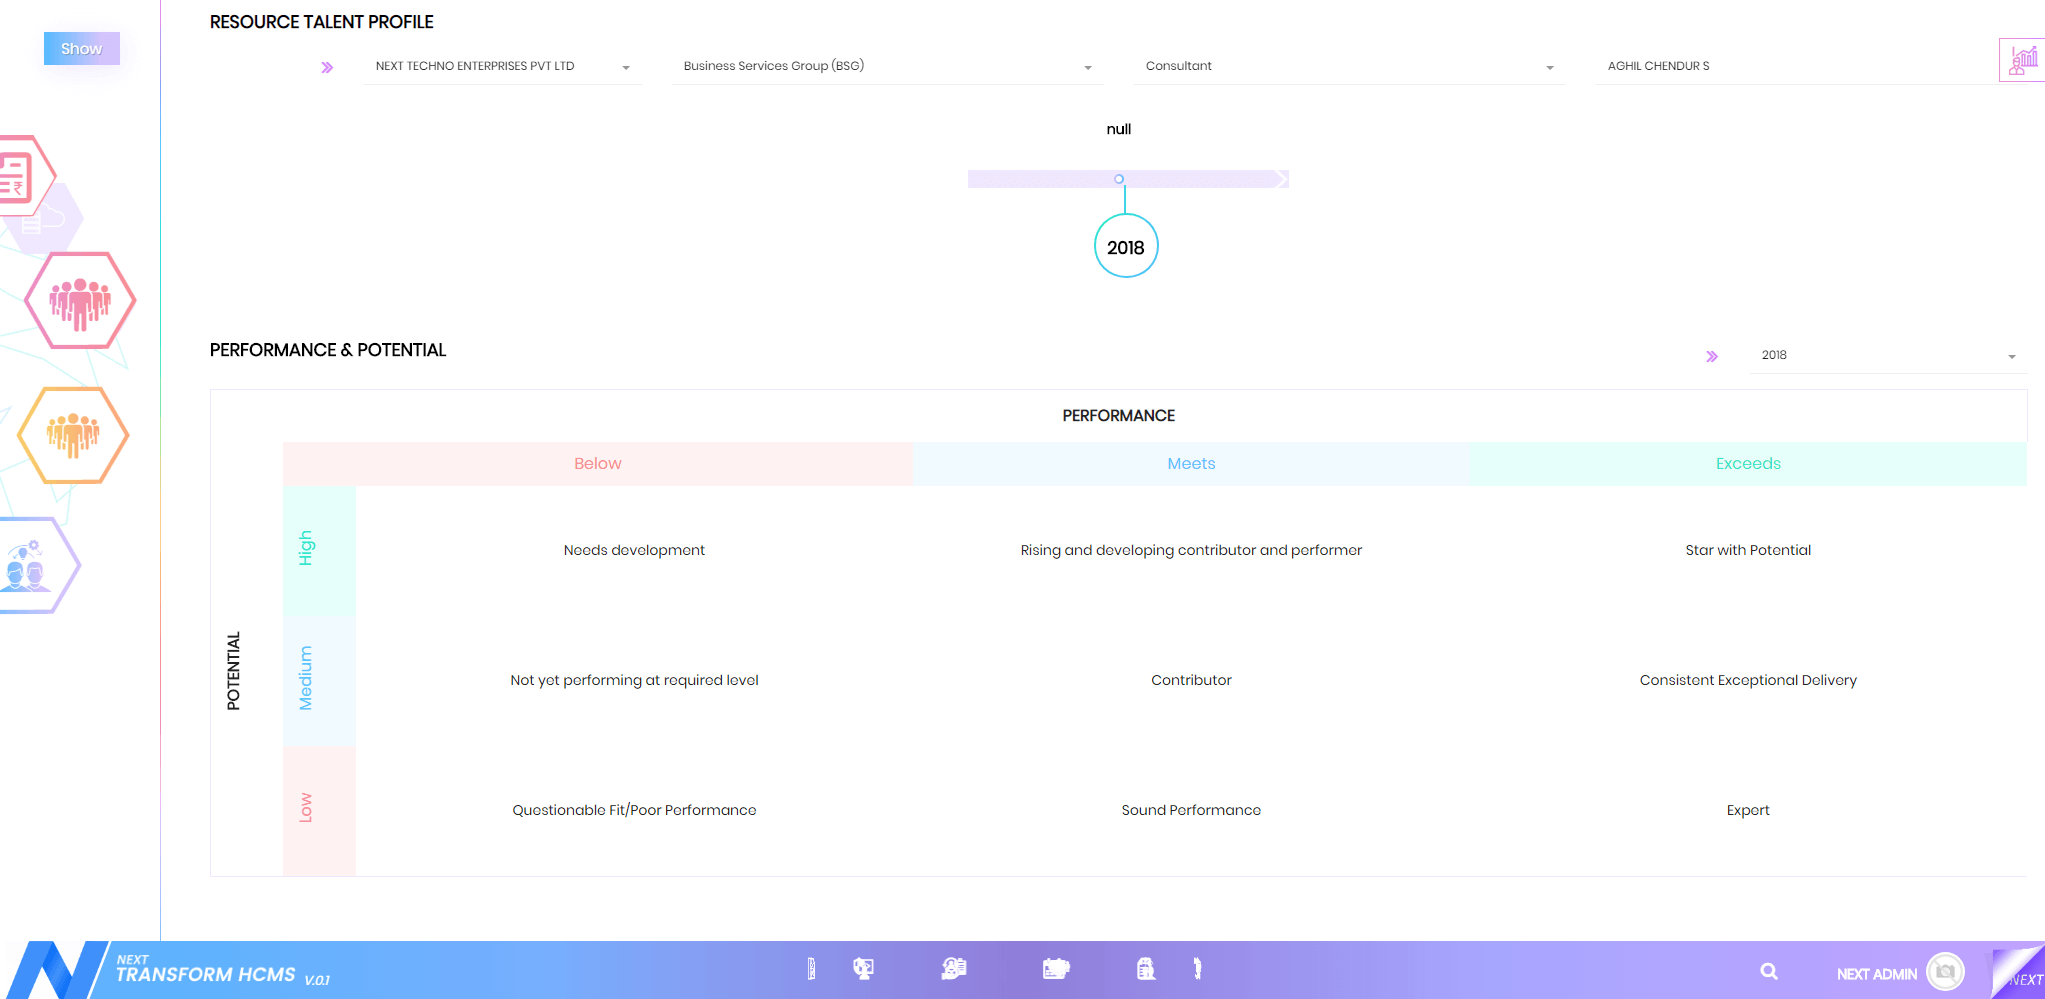Click the 2018 circle on the timeline
Viewport: 2045px width, 999px height.
coord(1125,247)
